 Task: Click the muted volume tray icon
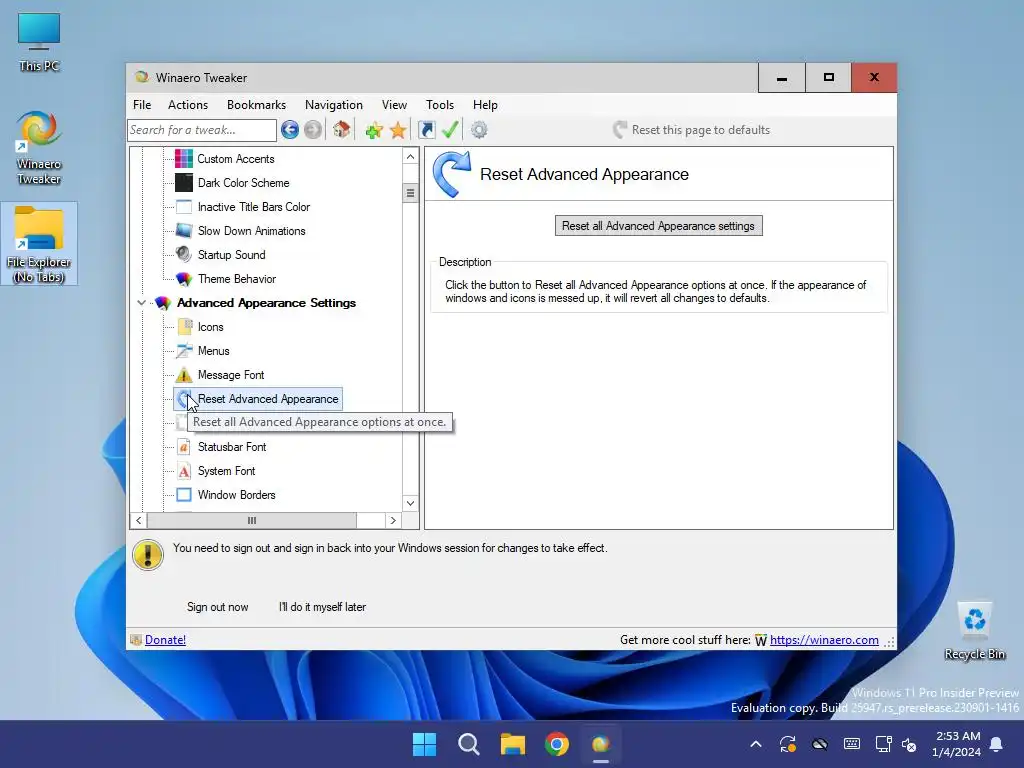[910, 744]
